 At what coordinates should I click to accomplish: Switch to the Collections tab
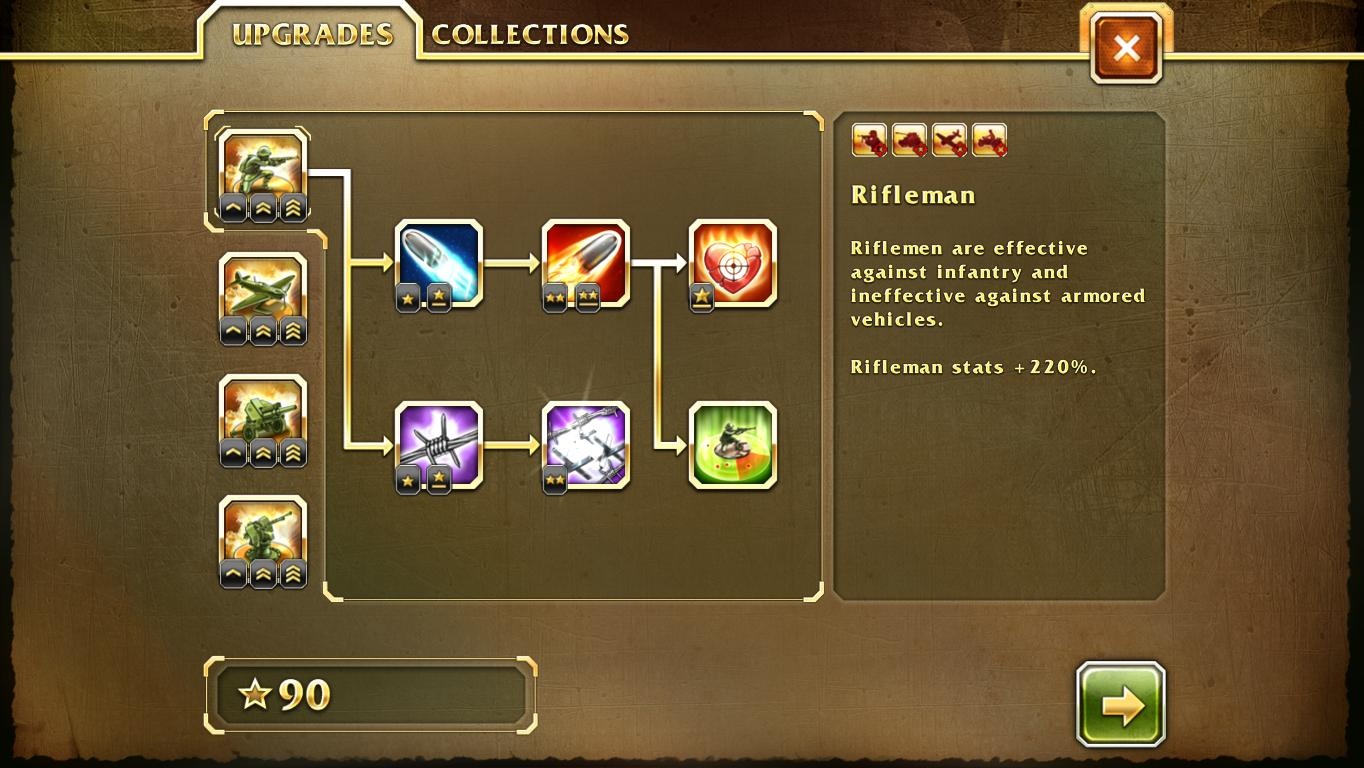click(530, 35)
